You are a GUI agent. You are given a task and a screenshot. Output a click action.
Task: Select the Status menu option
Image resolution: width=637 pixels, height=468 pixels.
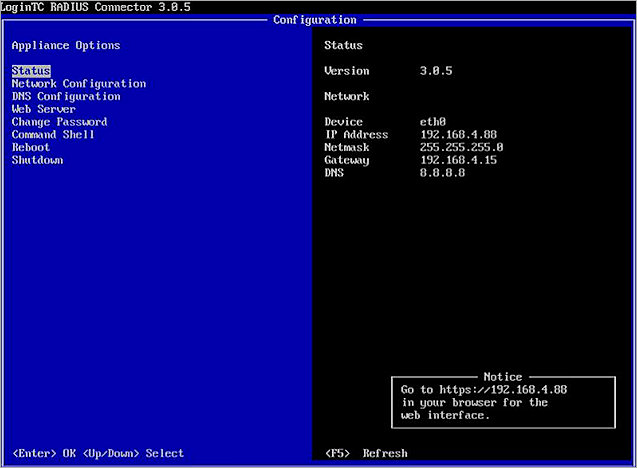[31, 71]
